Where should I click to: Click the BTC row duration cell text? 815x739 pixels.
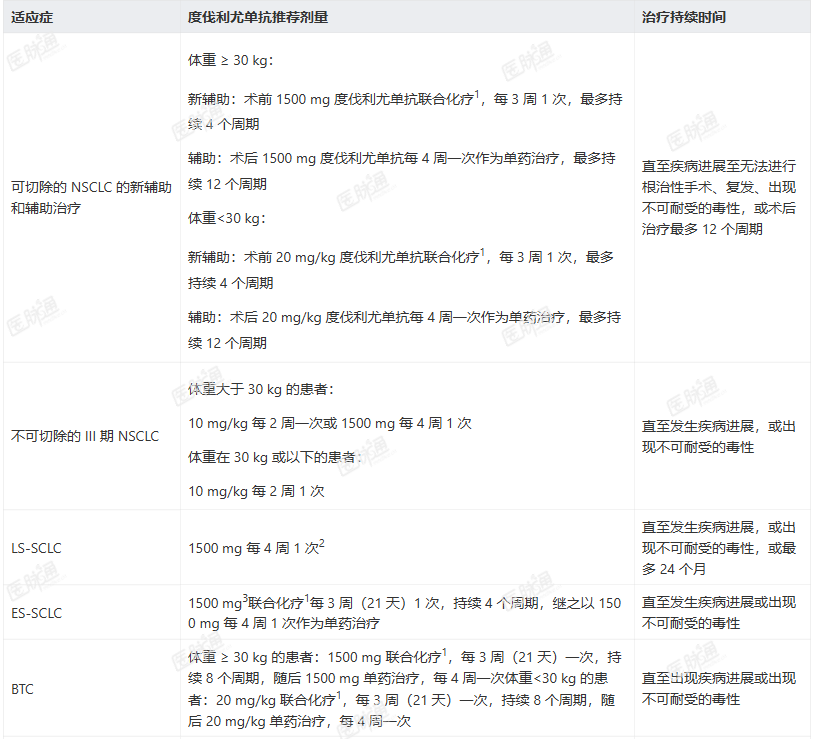point(718,689)
